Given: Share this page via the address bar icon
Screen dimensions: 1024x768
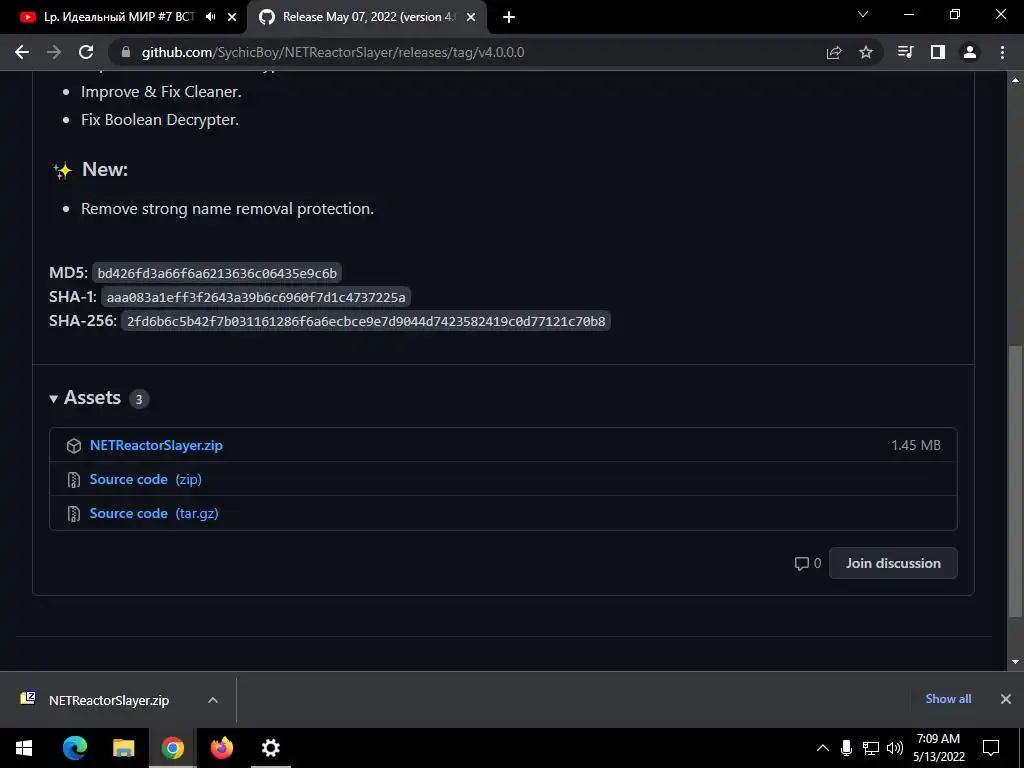Looking at the screenshot, I should [834, 52].
